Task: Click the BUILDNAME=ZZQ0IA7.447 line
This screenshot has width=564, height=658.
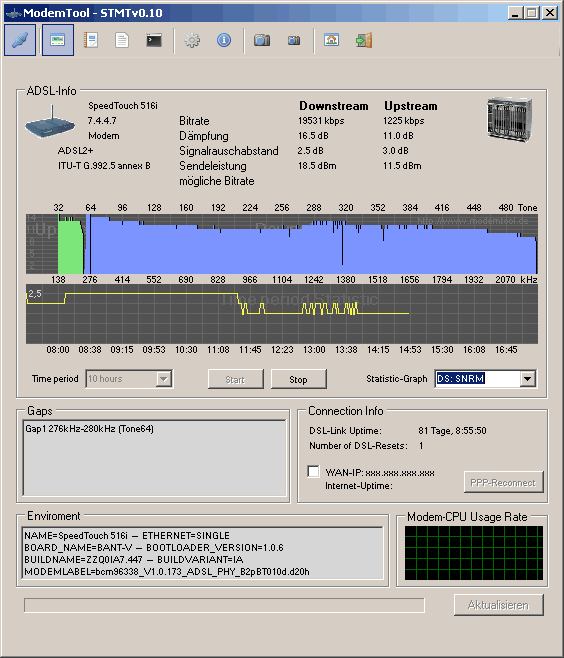Action: (x=133, y=559)
